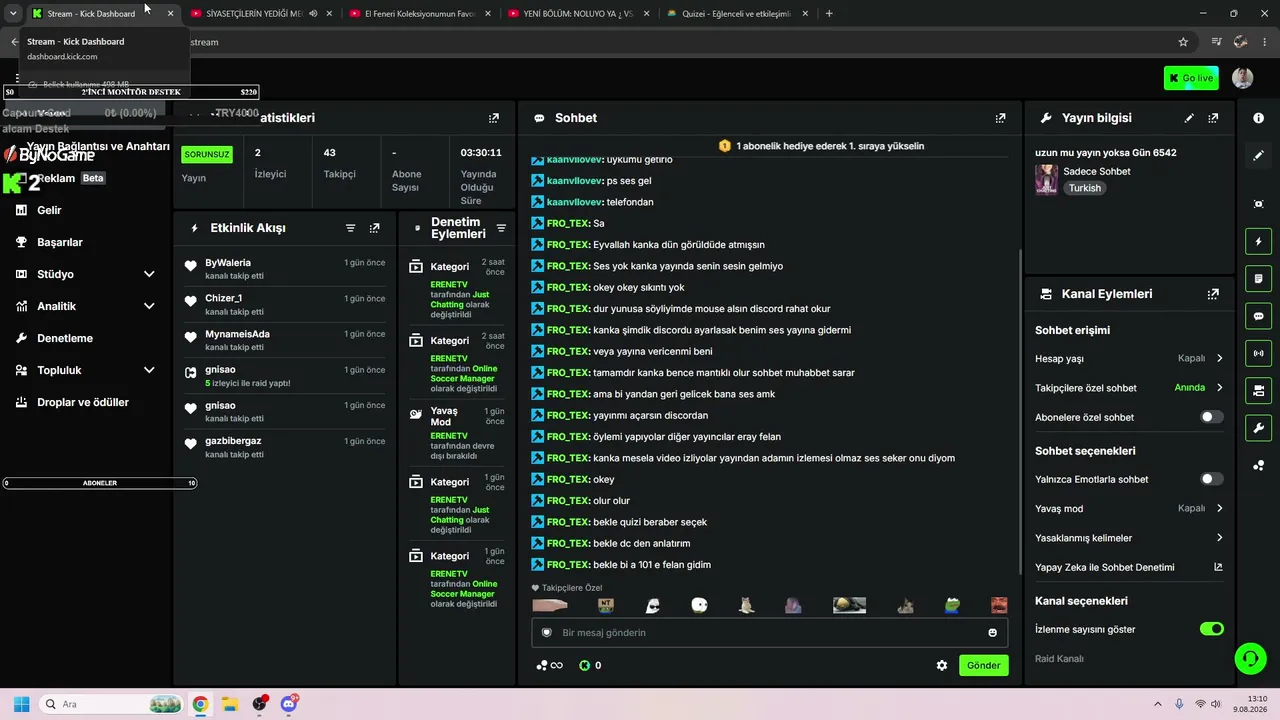Click the Turkish language tag

point(1084,188)
